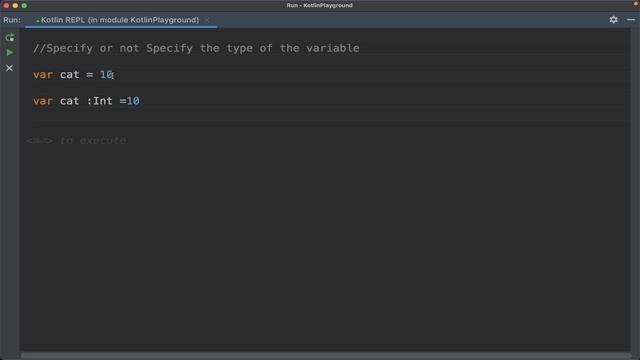Open the Run panel settings gear
This screenshot has height=360, width=640.
(x=613, y=20)
